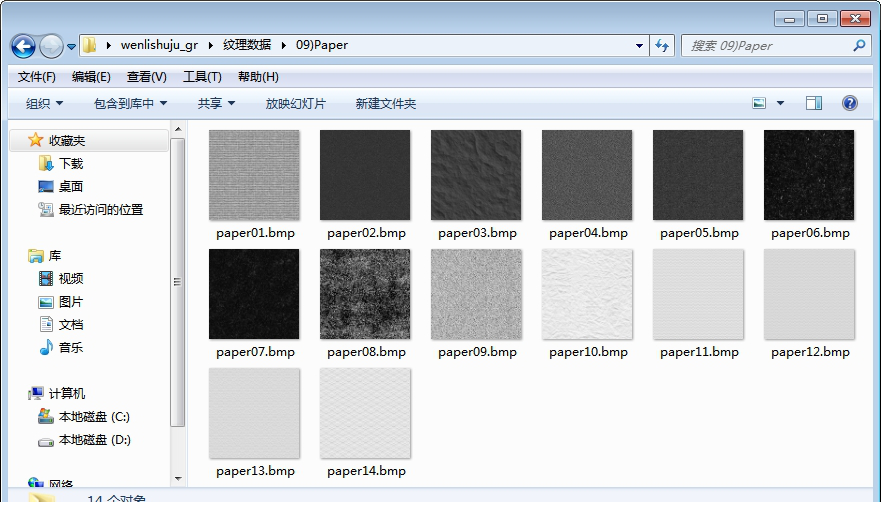
Task: Select paper02.bmp thumbnail
Action: 365,175
